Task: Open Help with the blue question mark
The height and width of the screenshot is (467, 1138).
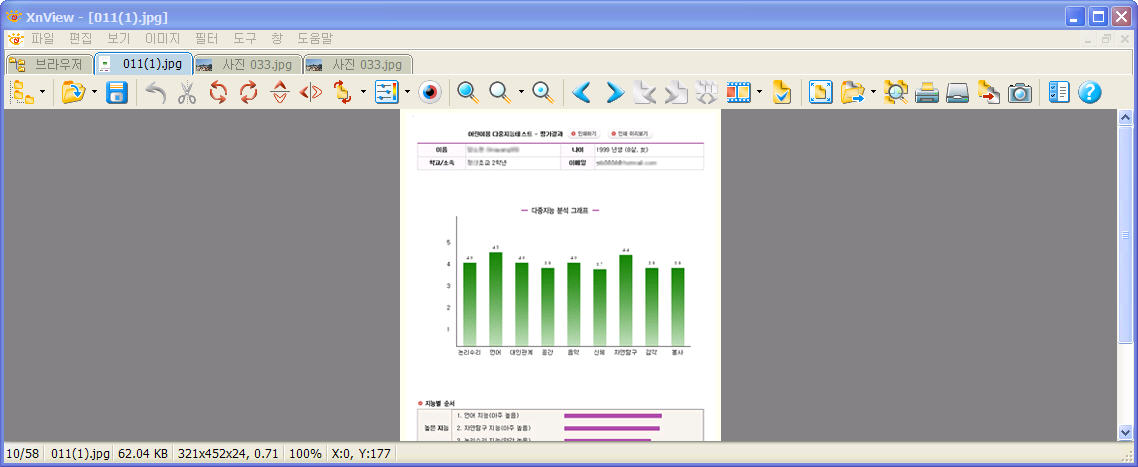Action: [x=1089, y=93]
